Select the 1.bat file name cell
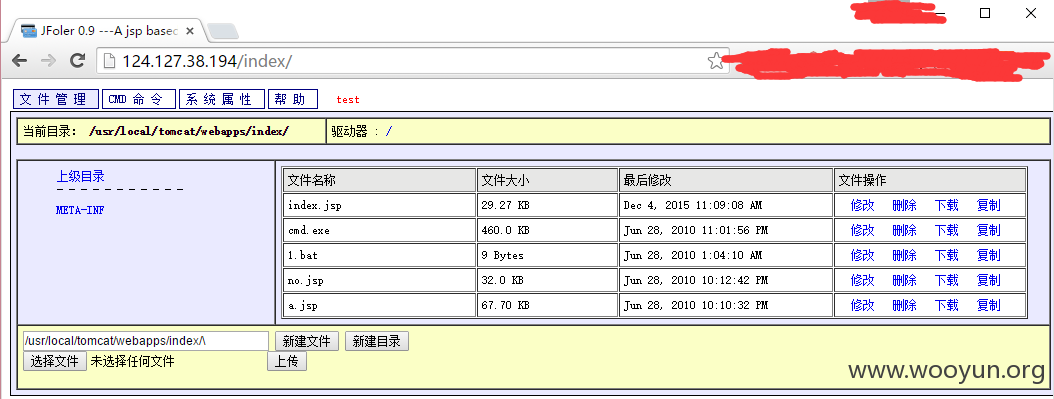Screen dimensions: 1054x399 point(379,255)
